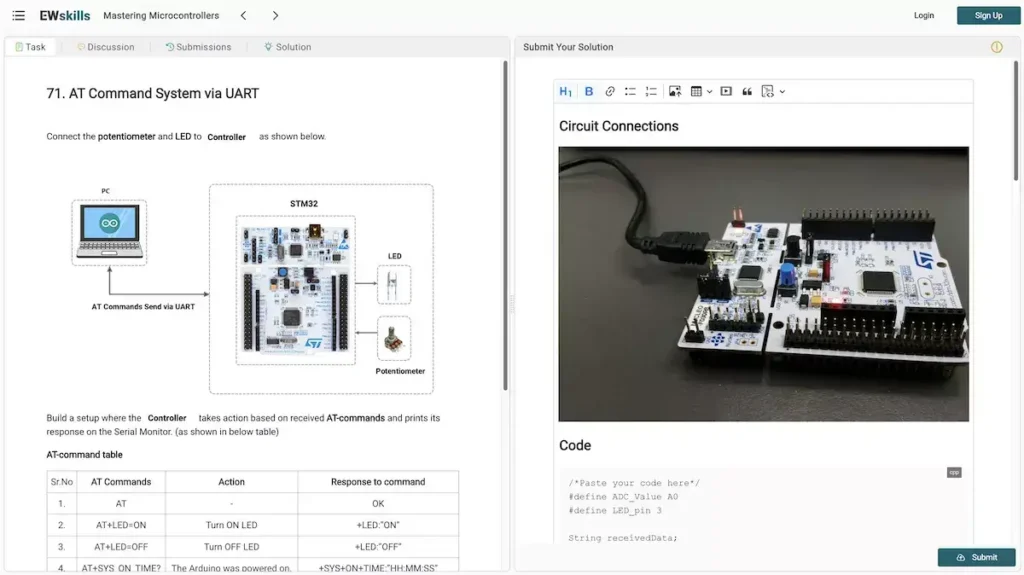Open the Solution tab
The image size is (1024, 575).
287,47
